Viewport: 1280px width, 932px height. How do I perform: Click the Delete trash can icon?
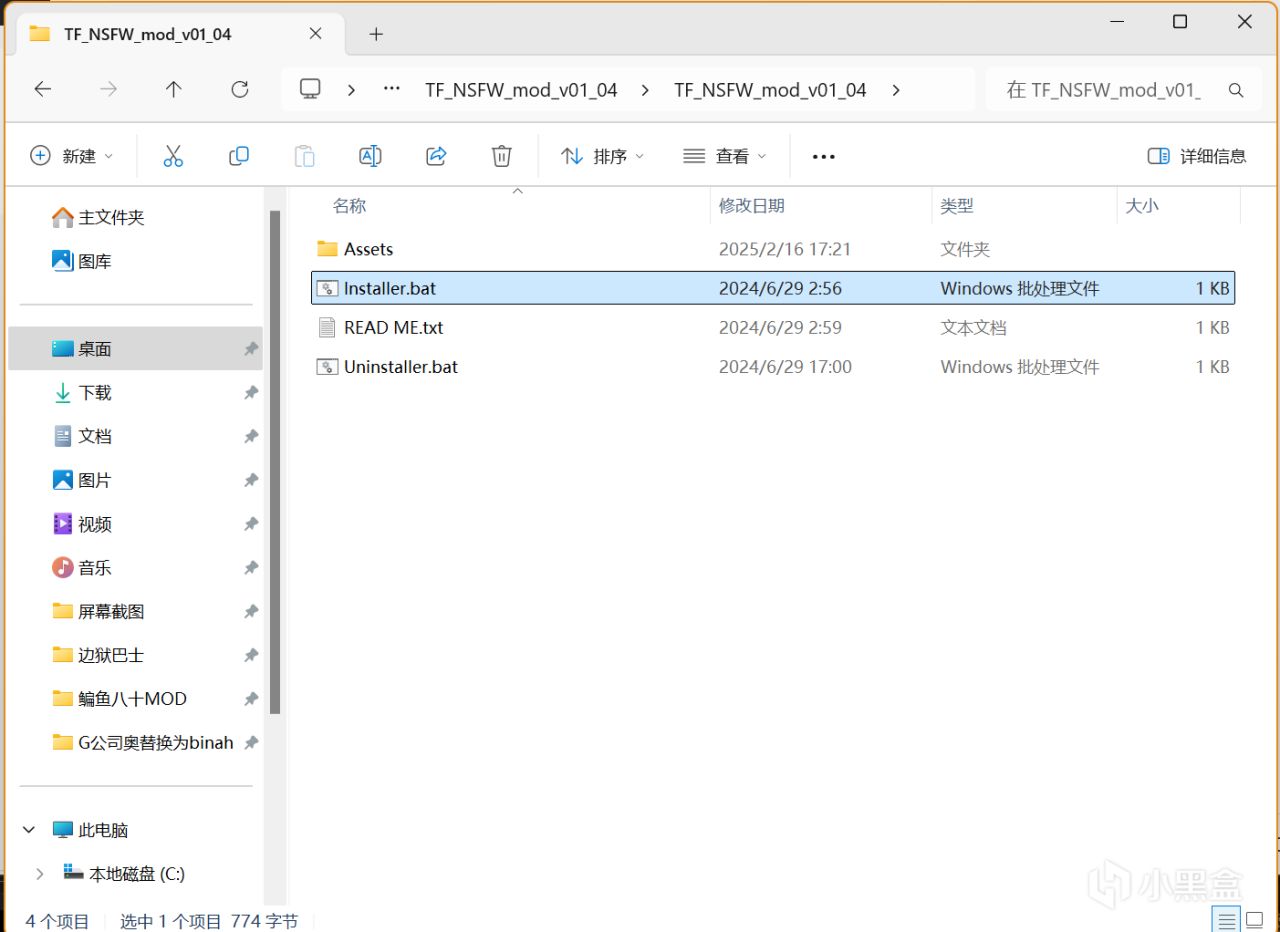click(x=502, y=156)
